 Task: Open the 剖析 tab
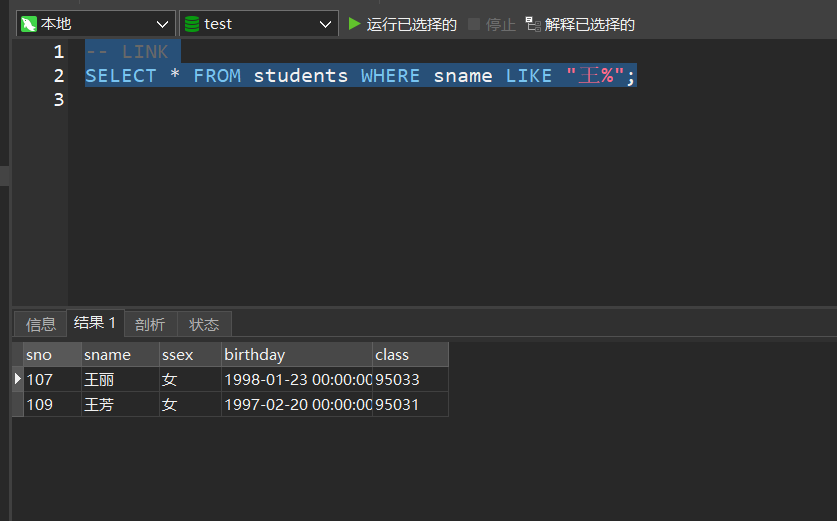[150, 324]
